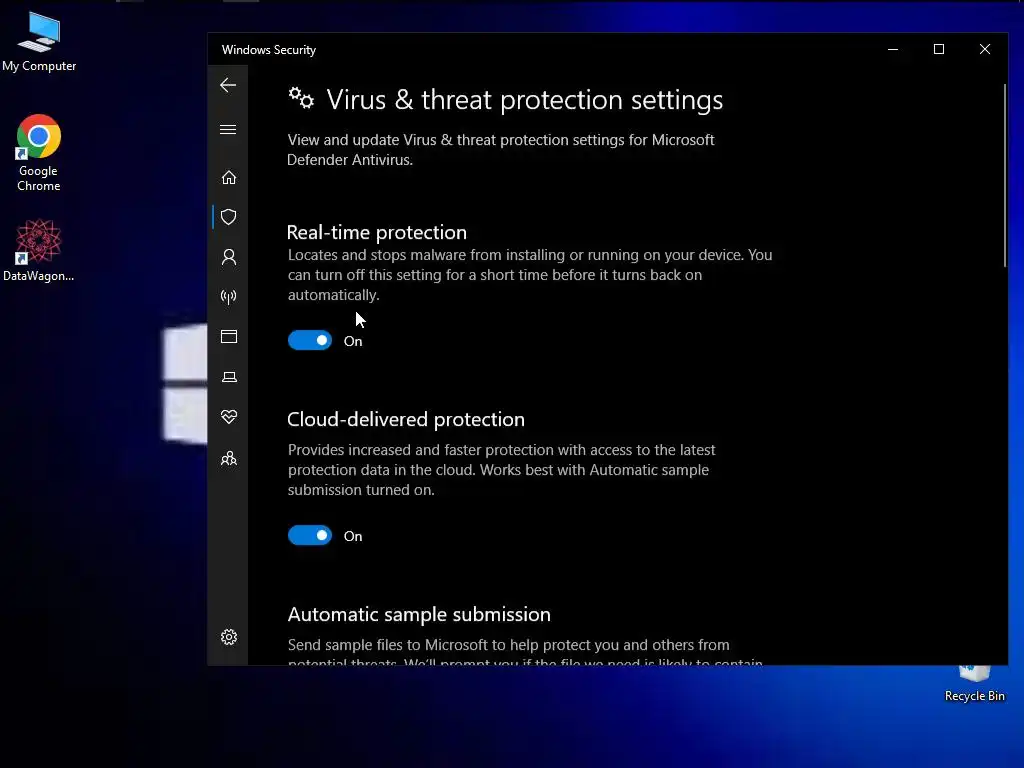Open Device security laptop icon

click(x=229, y=377)
